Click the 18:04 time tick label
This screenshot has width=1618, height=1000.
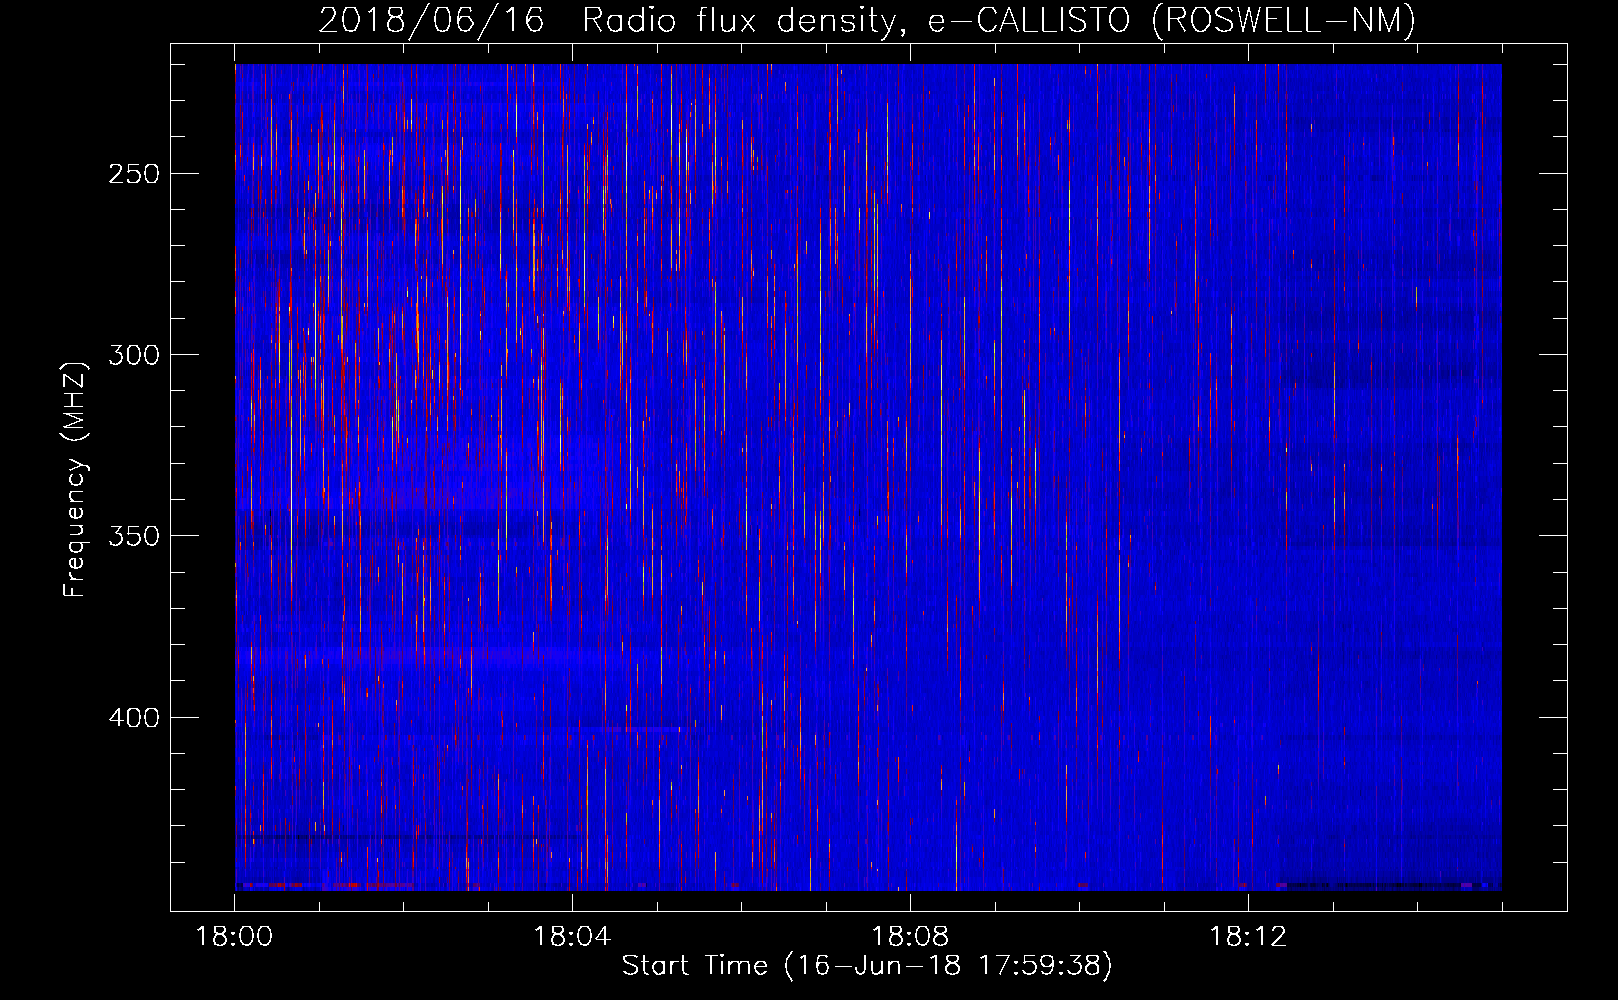[572, 937]
